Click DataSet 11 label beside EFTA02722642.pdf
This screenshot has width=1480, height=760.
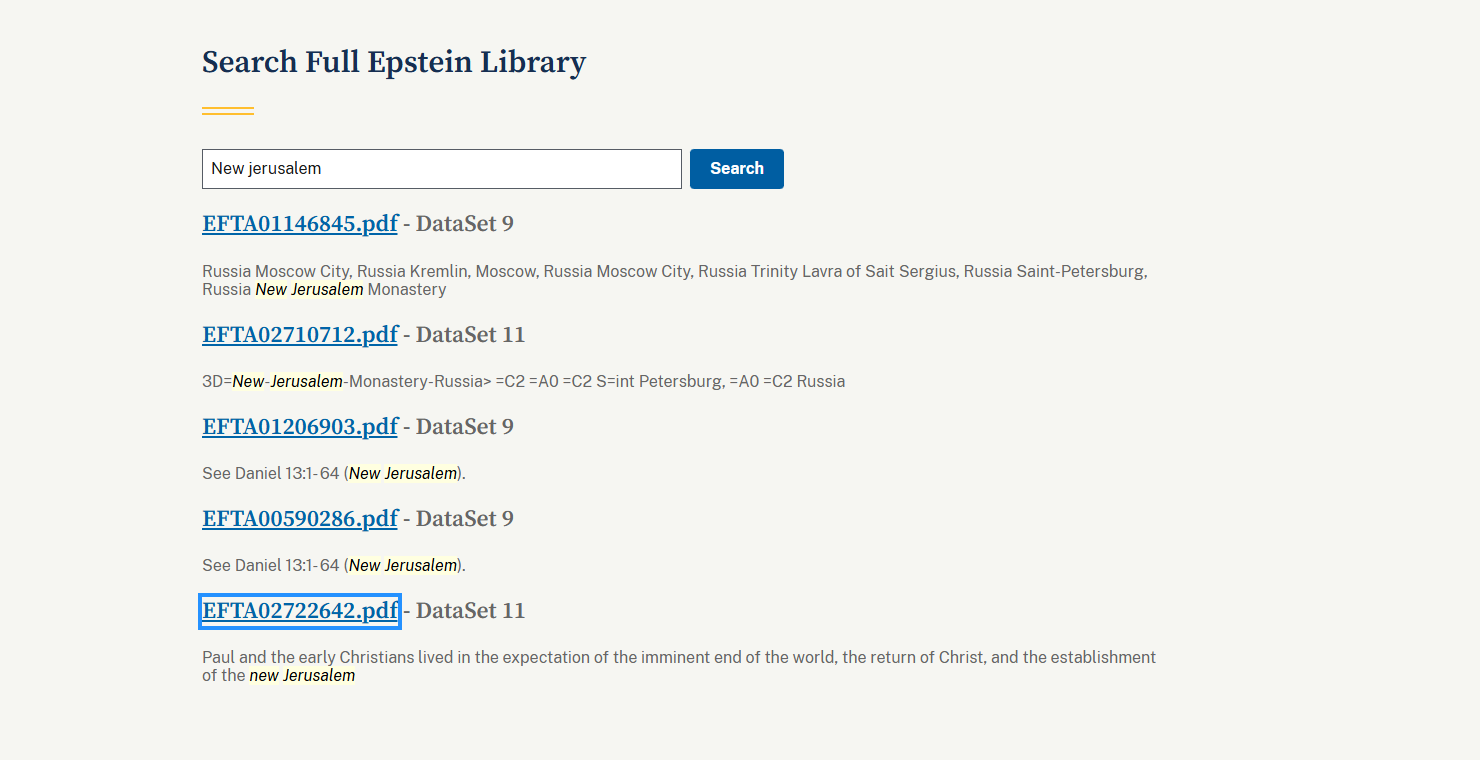pyautogui.click(x=470, y=611)
